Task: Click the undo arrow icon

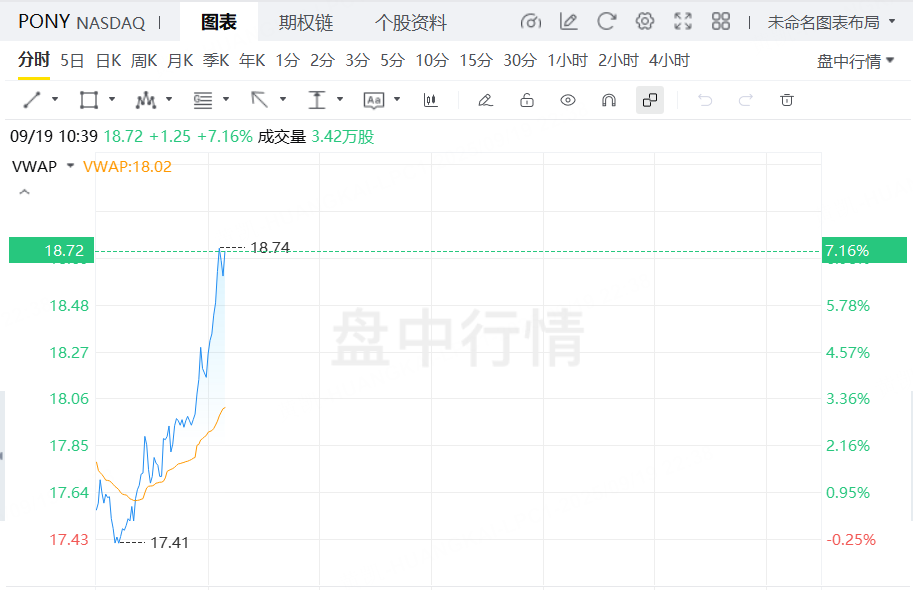Action: pos(705,100)
